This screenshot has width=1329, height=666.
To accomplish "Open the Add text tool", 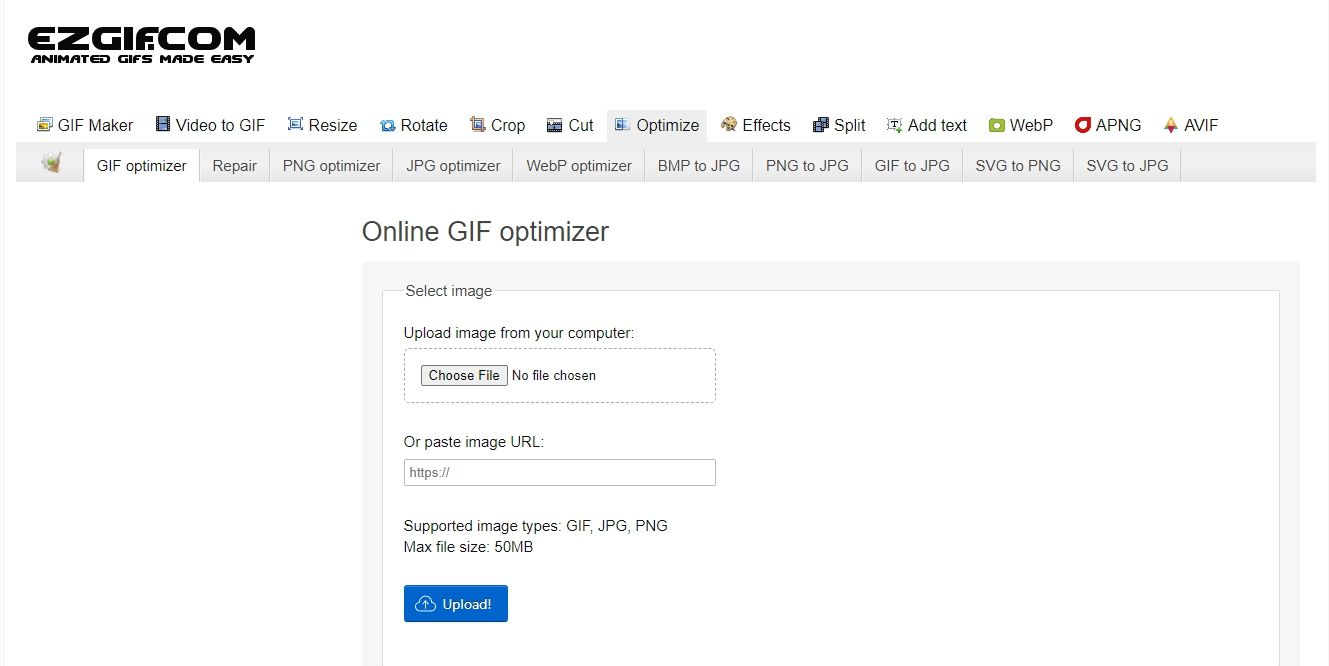I will click(x=926, y=125).
